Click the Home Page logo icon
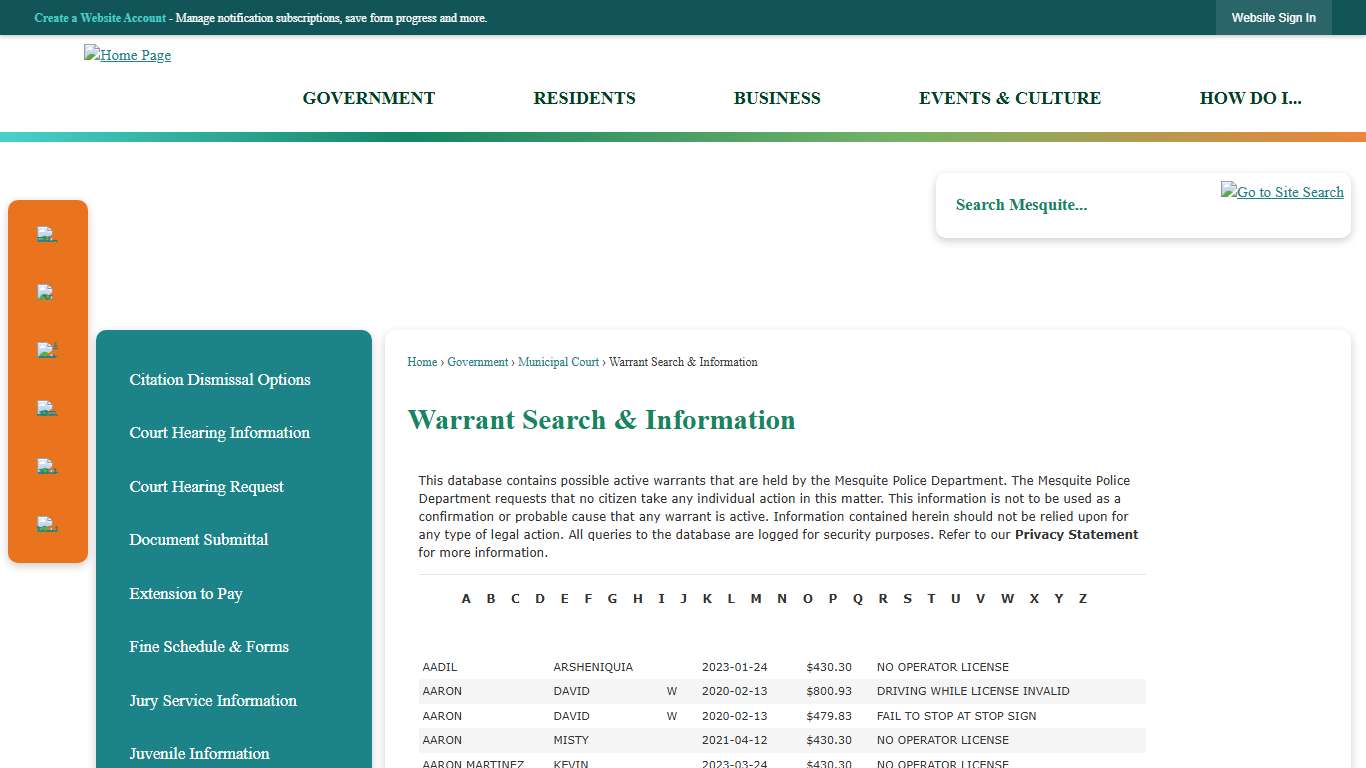This screenshot has width=1366, height=768. 127,55
